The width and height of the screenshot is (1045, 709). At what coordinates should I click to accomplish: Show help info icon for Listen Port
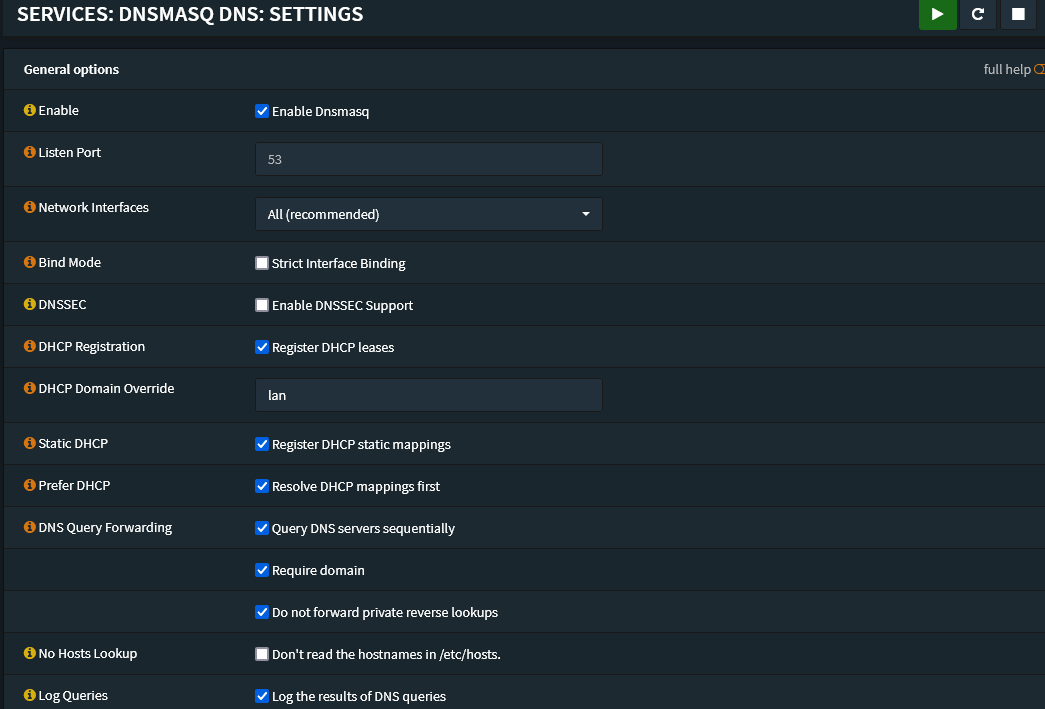point(29,152)
